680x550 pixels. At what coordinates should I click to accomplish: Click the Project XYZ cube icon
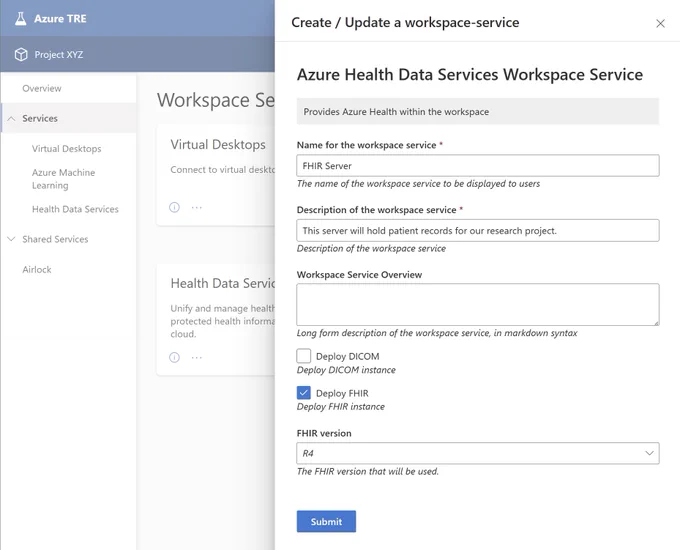coord(21,55)
